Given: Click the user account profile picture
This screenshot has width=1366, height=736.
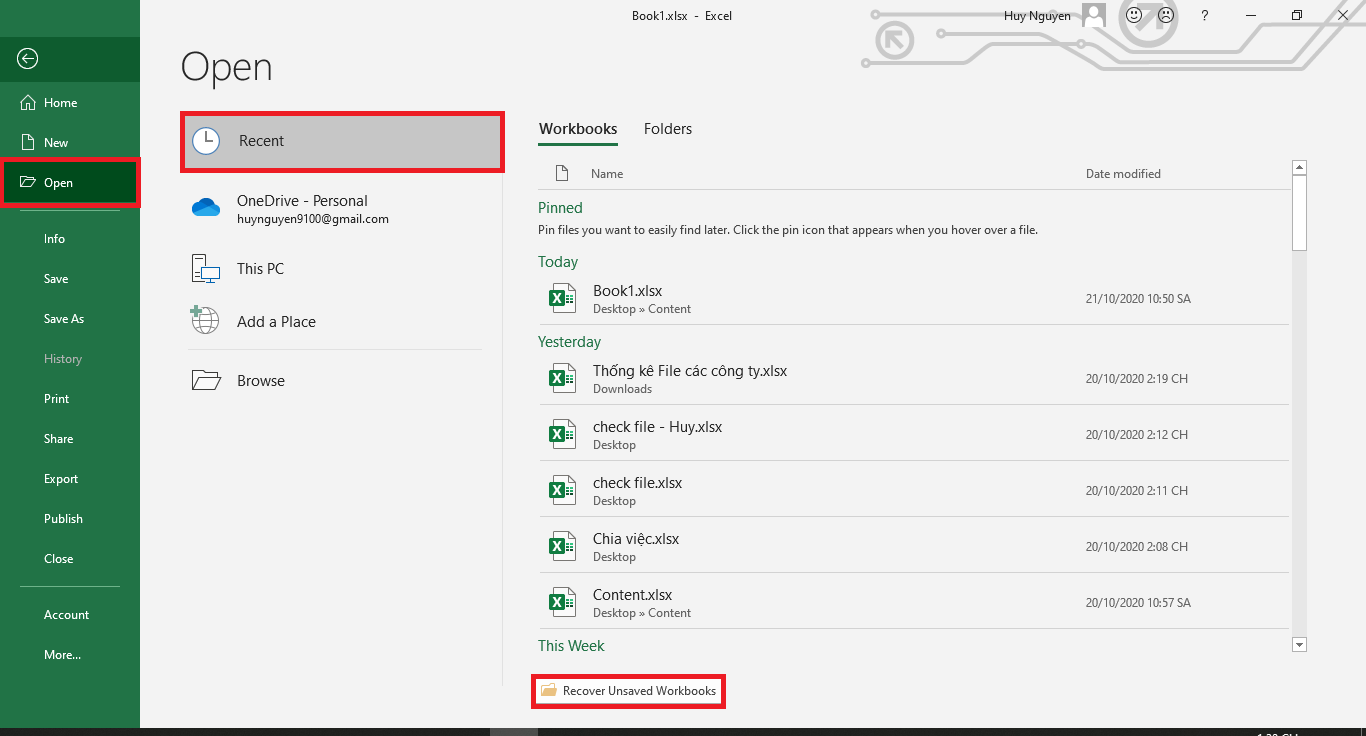Looking at the screenshot, I should 1094,15.
